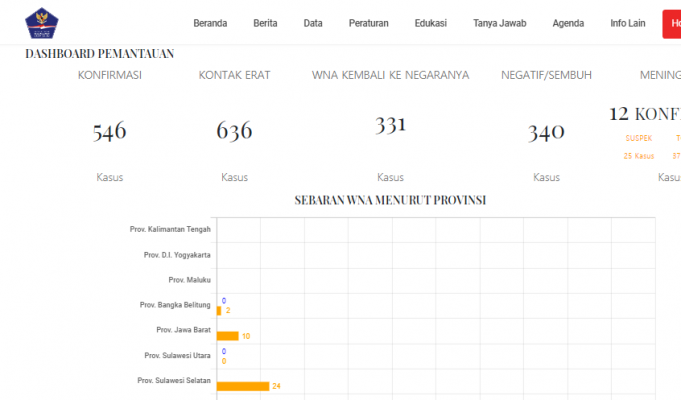The width and height of the screenshot is (681, 400).
Task: Select the 331 WNA Kembali count
Action: [x=391, y=125]
